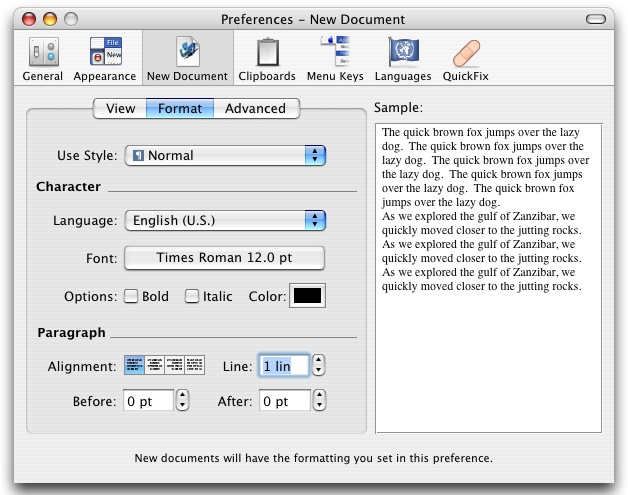628x495 pixels.
Task: Select left paragraph alignment icon
Action: [x=134, y=366]
